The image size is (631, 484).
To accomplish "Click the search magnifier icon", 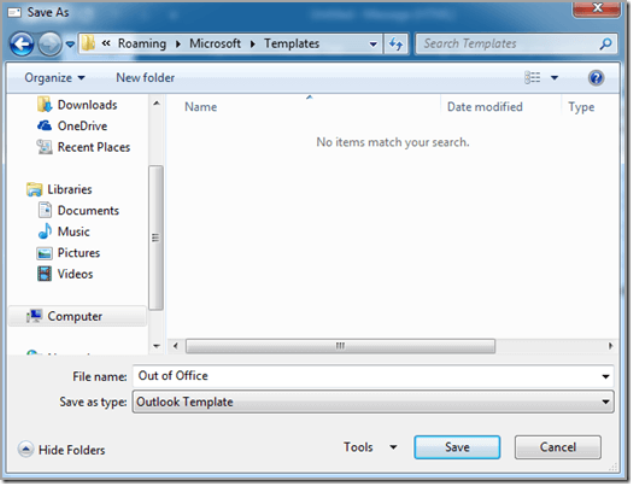I will pyautogui.click(x=605, y=44).
